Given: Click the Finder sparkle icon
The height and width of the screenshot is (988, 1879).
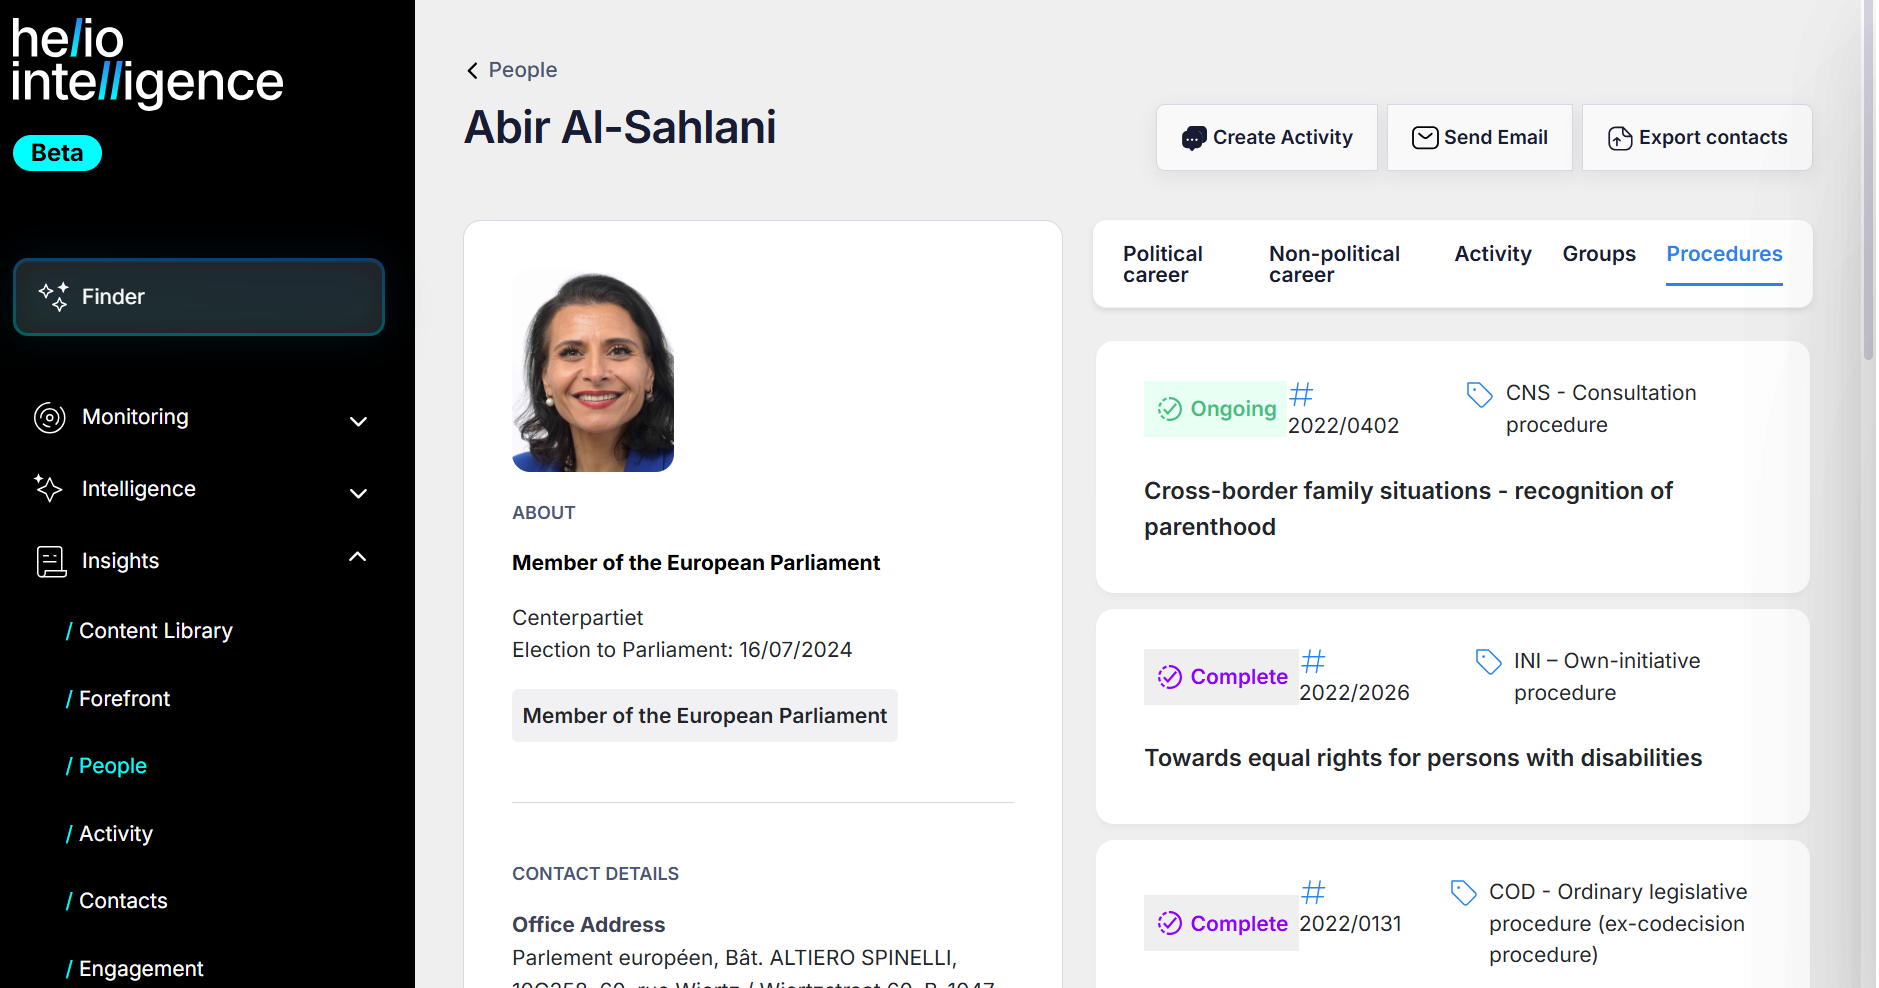Looking at the screenshot, I should (54, 297).
